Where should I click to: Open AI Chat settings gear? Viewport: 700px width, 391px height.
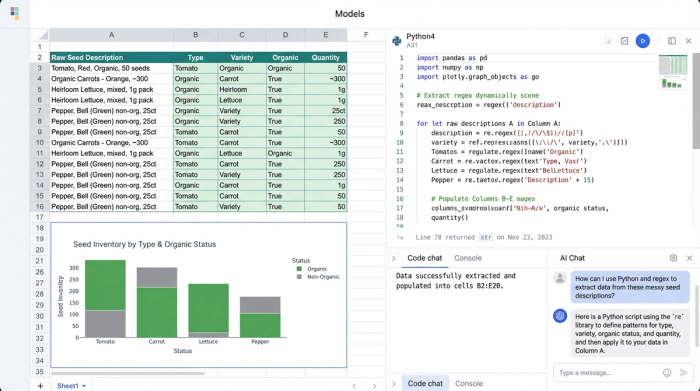(673, 258)
